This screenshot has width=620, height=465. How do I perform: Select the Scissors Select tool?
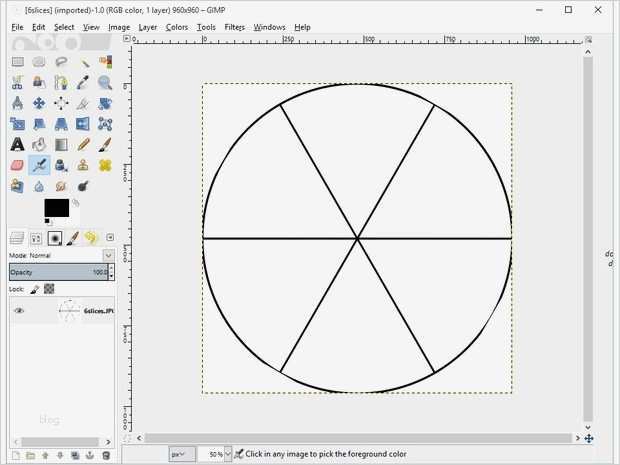point(17,83)
